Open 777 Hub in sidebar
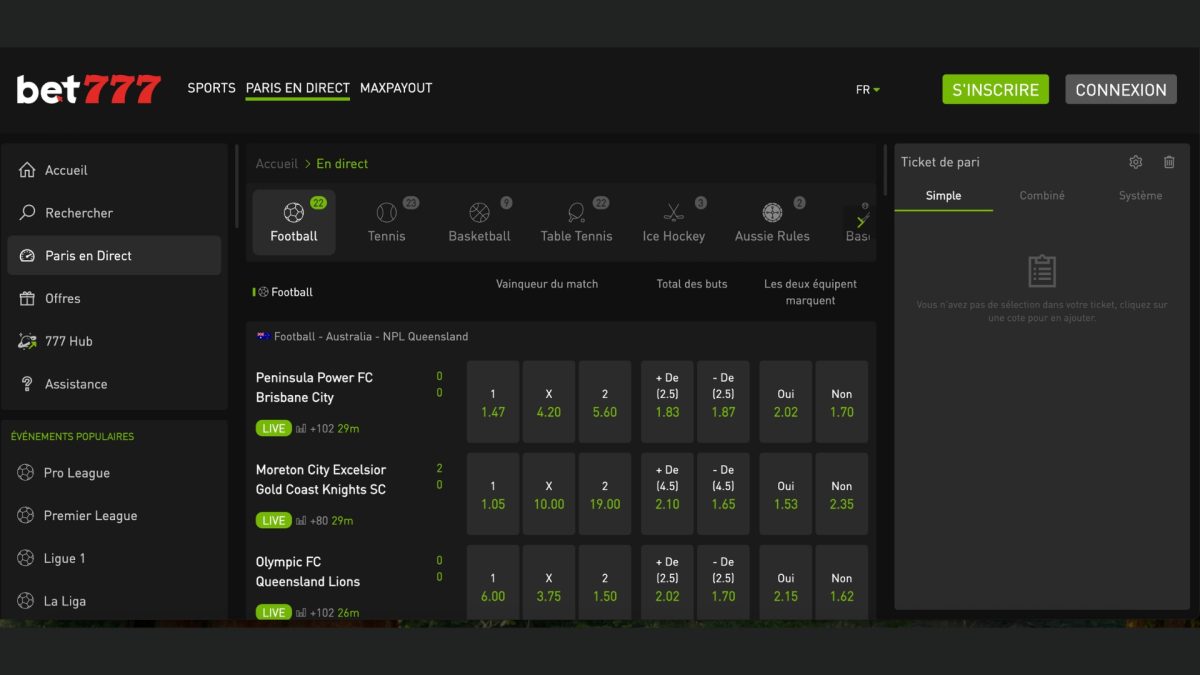Screen dimensions: 1200x675 114,341
